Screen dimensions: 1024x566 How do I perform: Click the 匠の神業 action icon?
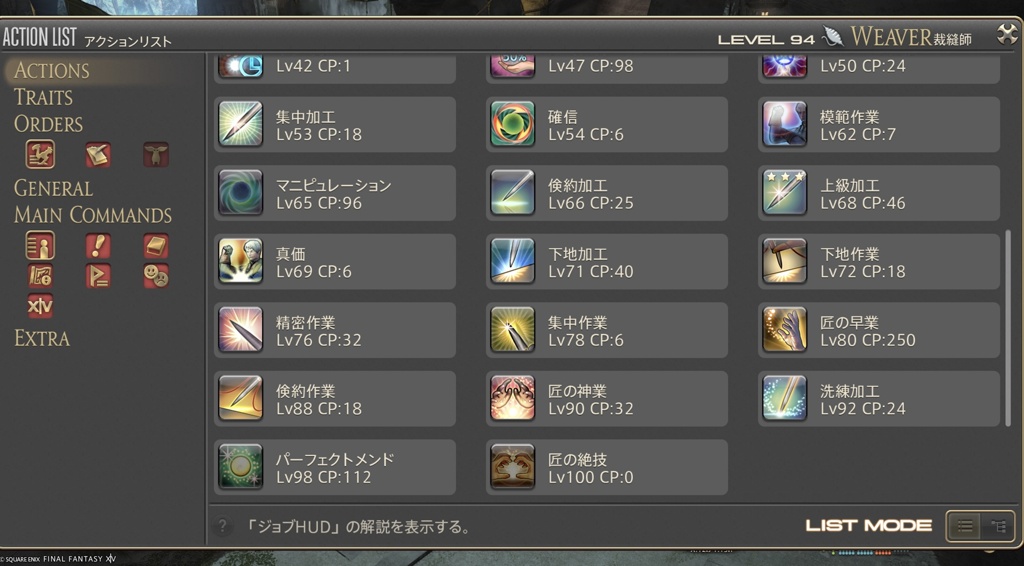point(512,398)
